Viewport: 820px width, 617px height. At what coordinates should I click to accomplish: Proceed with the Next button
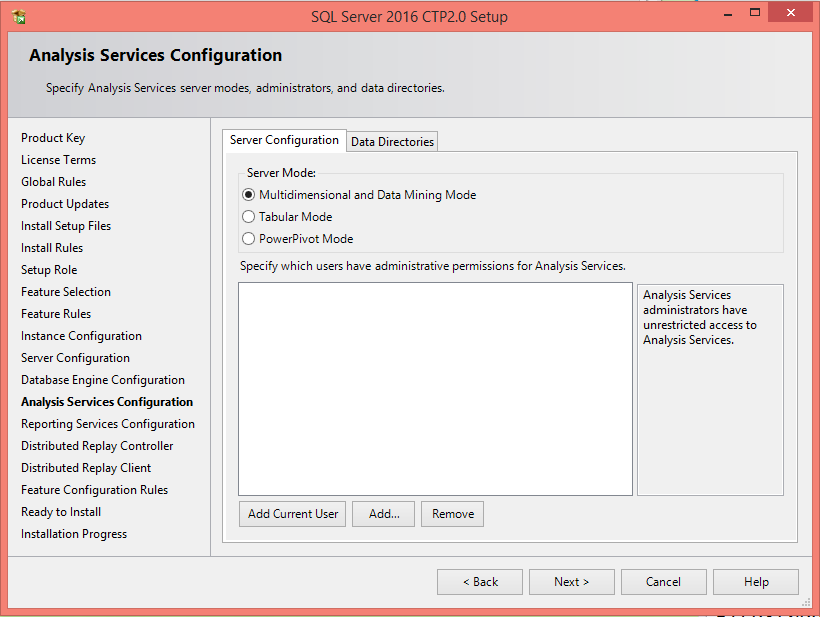click(572, 582)
